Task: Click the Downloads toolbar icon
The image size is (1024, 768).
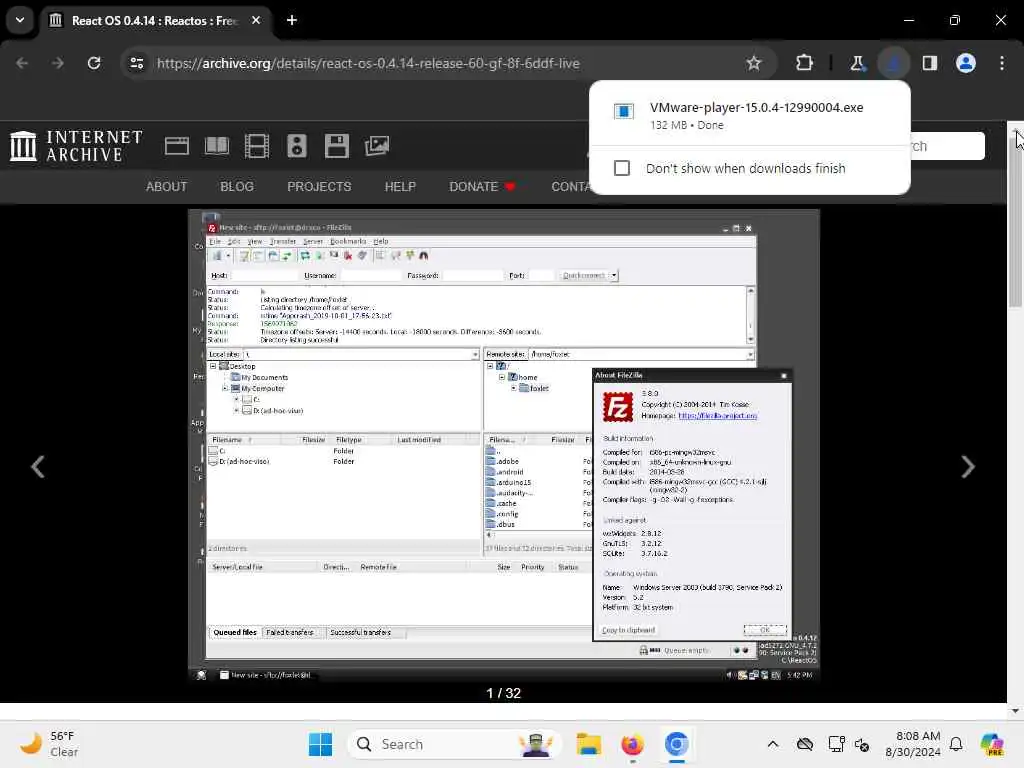Action: point(893,63)
